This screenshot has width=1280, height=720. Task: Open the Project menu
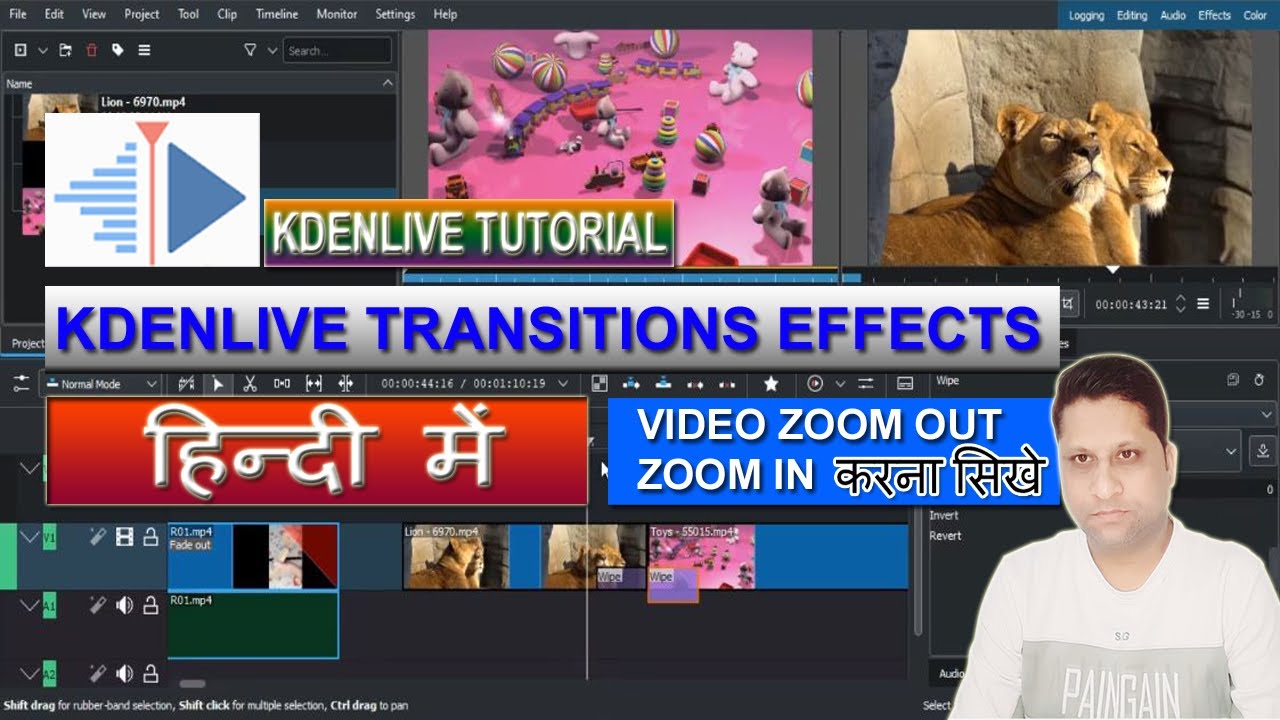point(142,14)
